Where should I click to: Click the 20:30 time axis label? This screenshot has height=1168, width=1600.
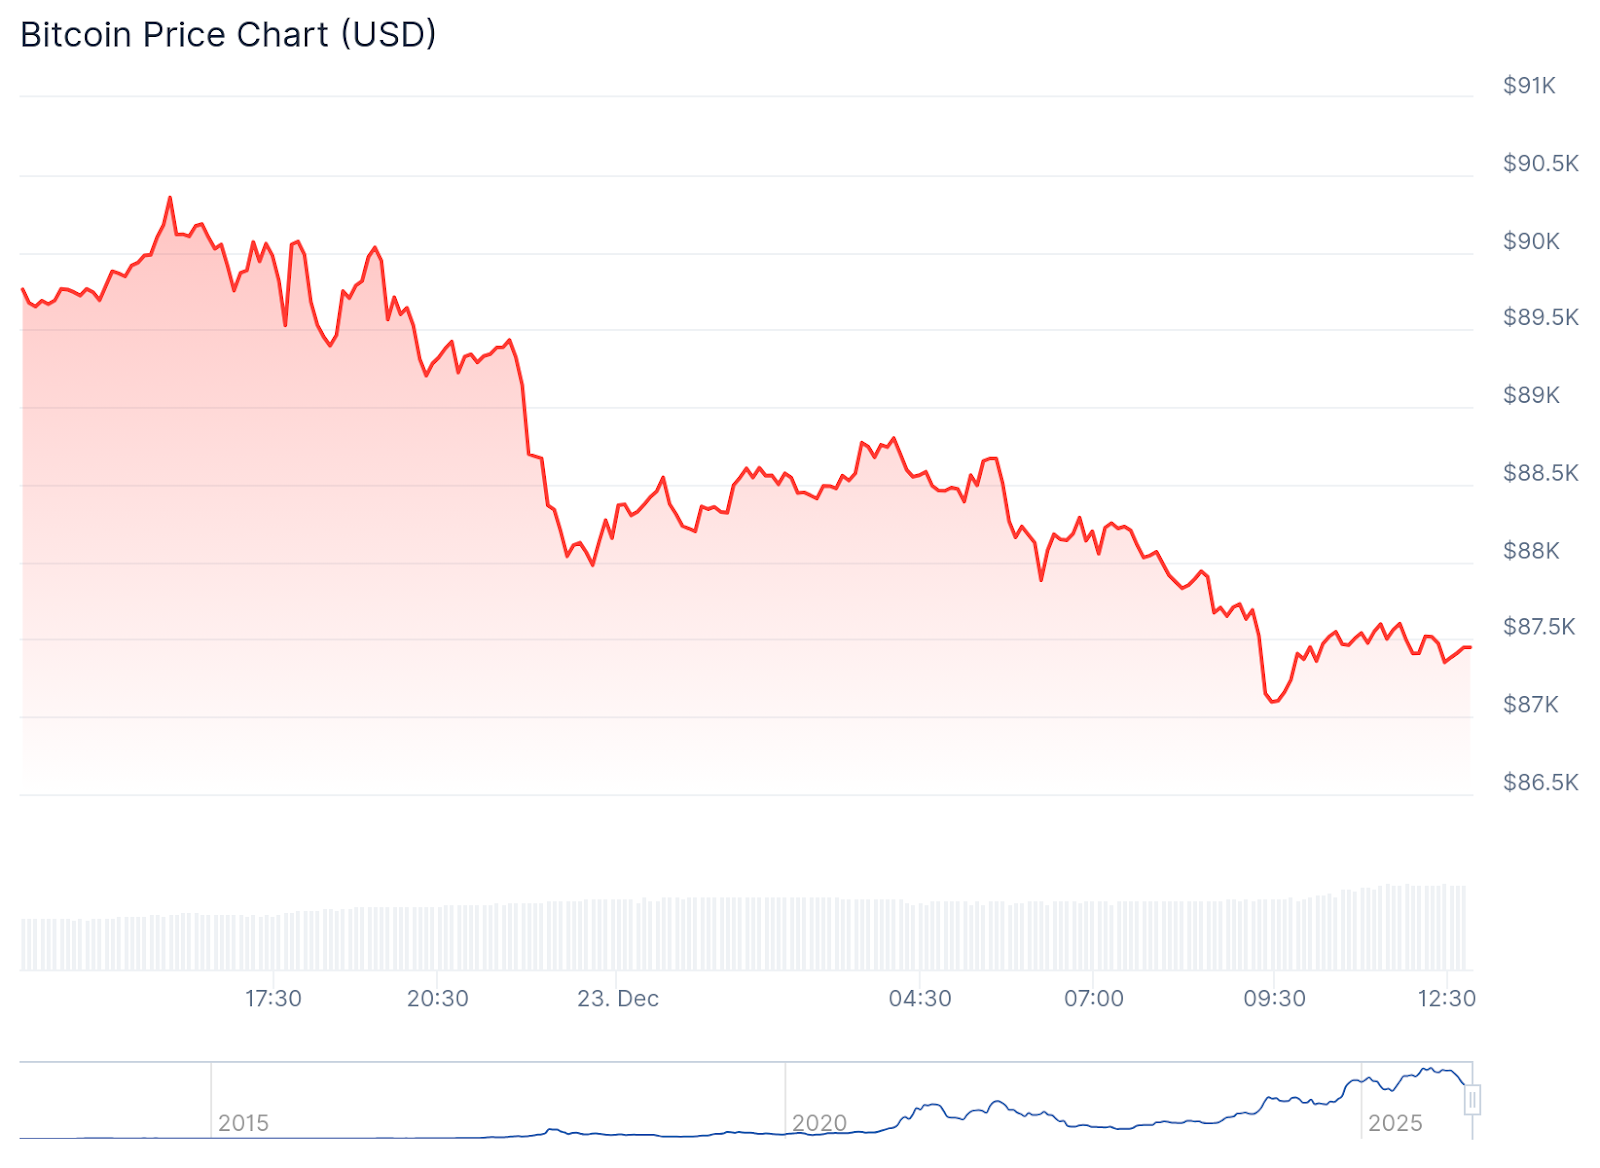(437, 998)
